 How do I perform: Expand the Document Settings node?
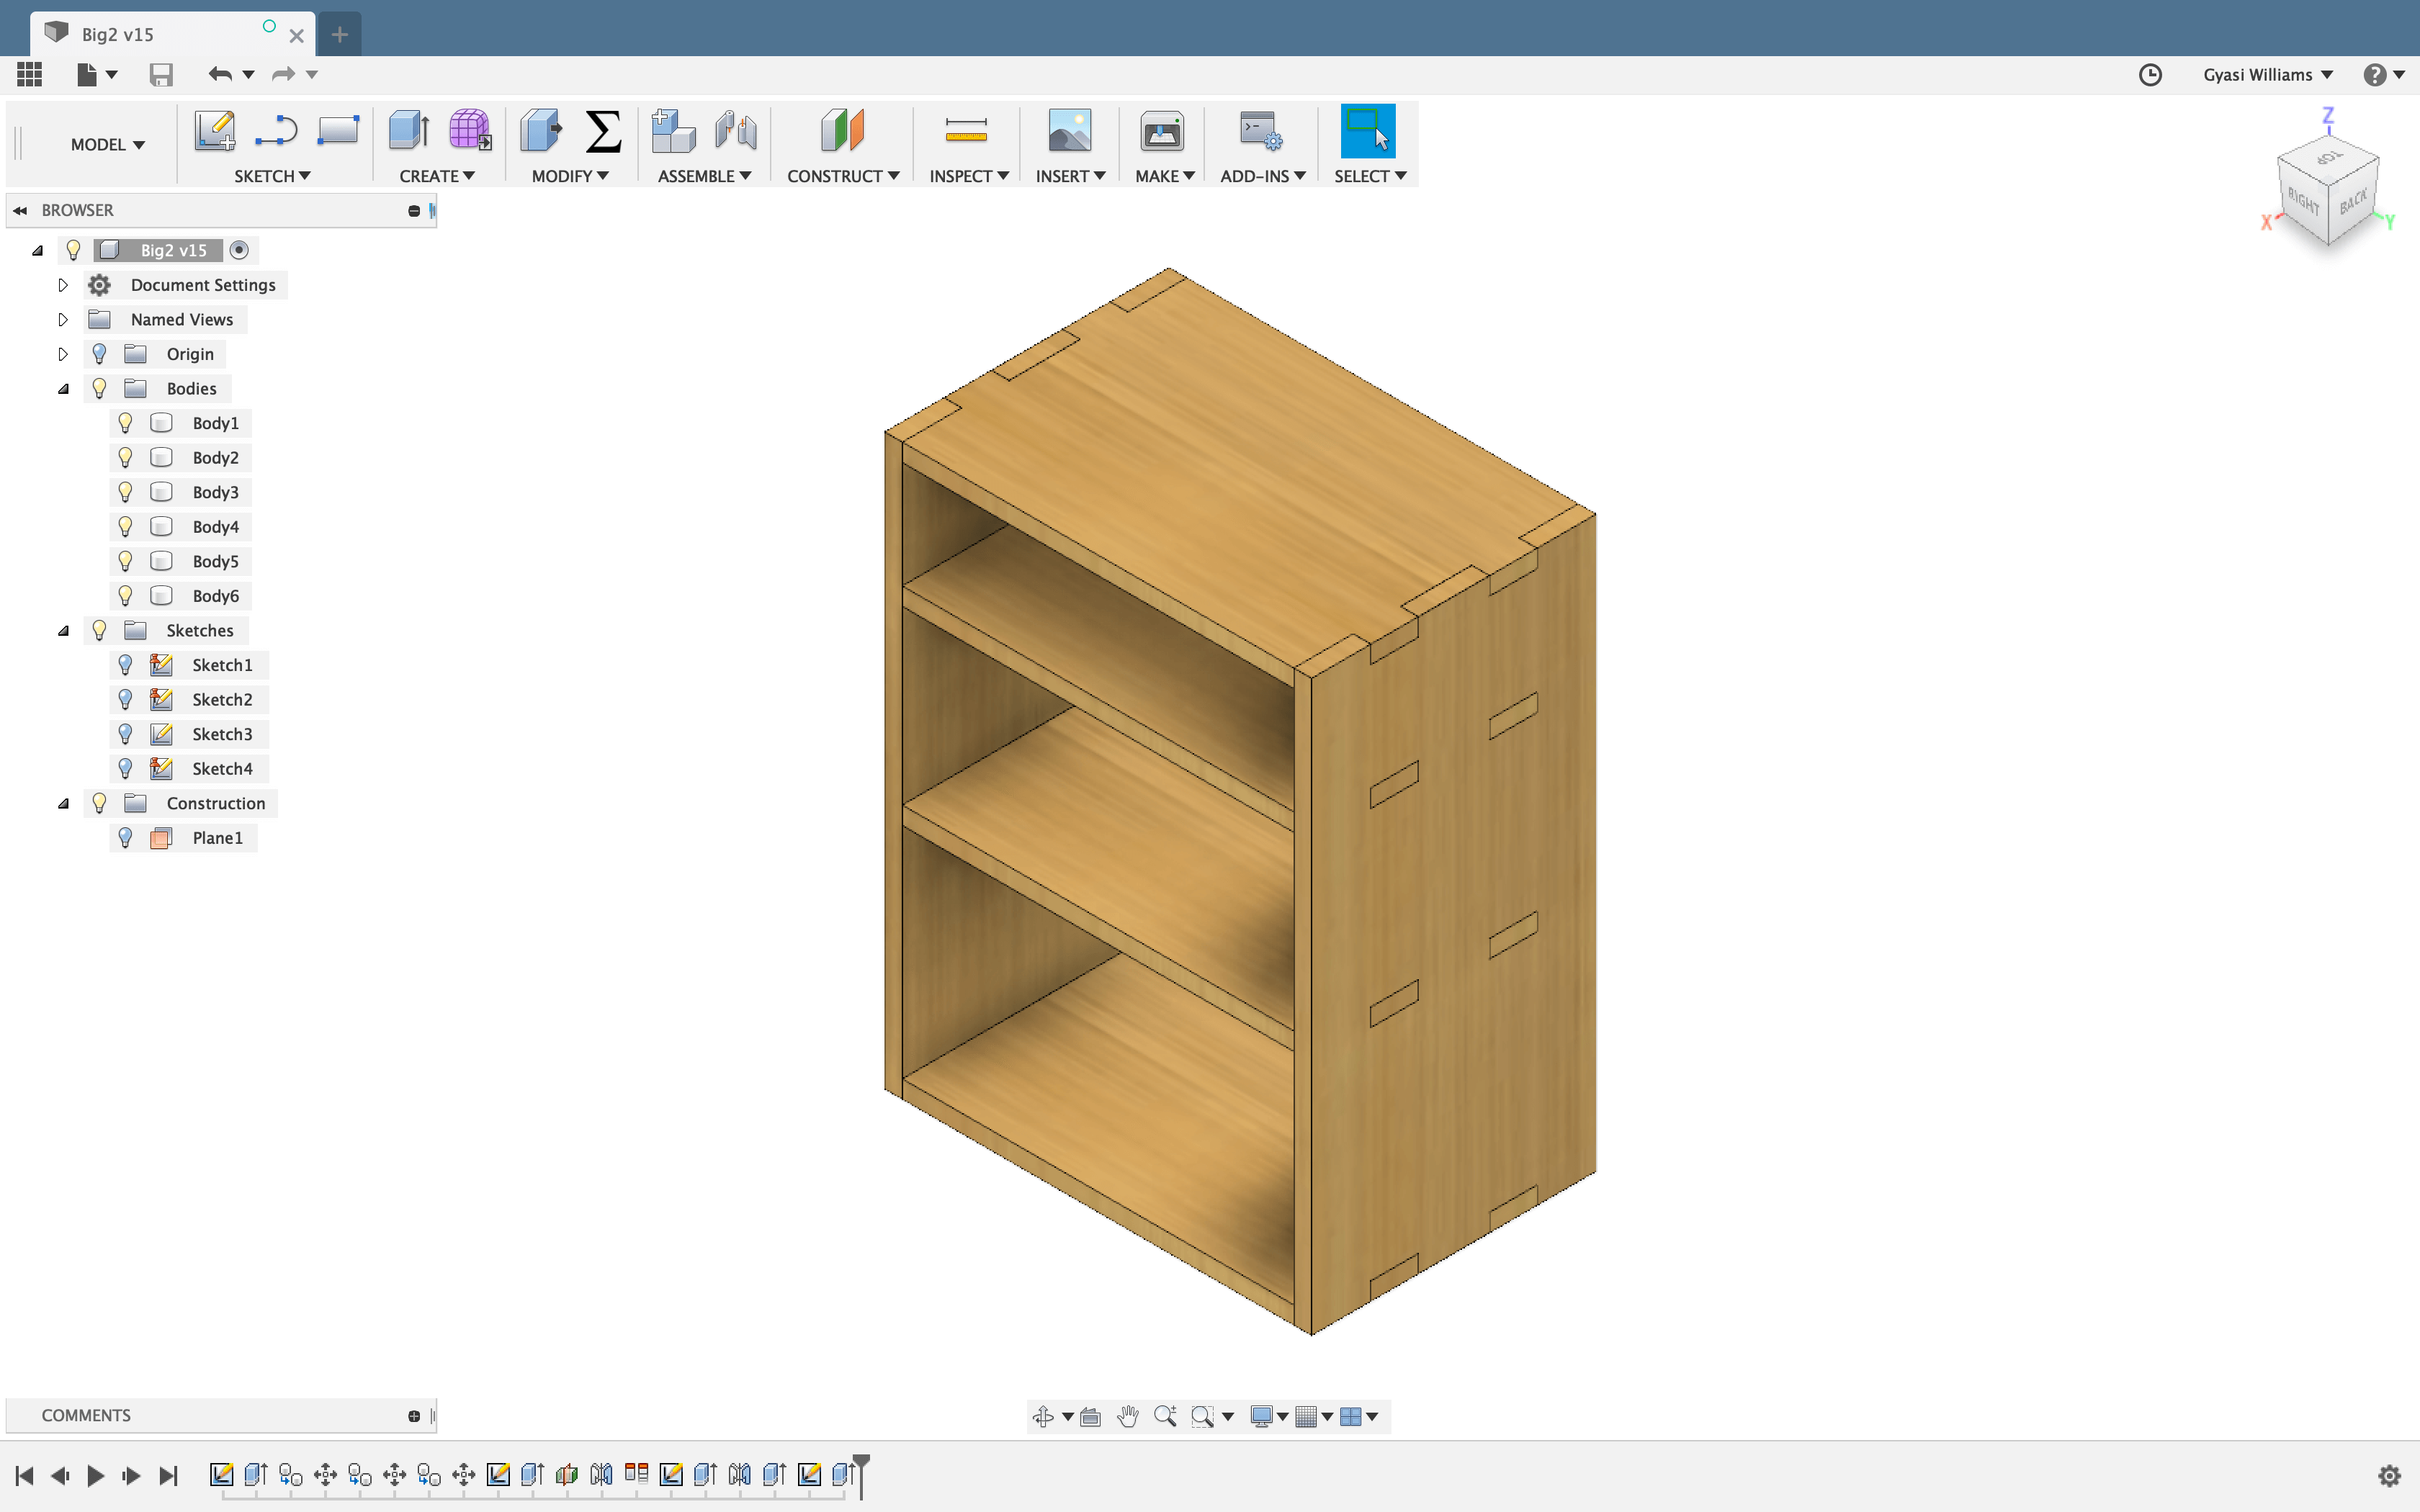[63, 285]
